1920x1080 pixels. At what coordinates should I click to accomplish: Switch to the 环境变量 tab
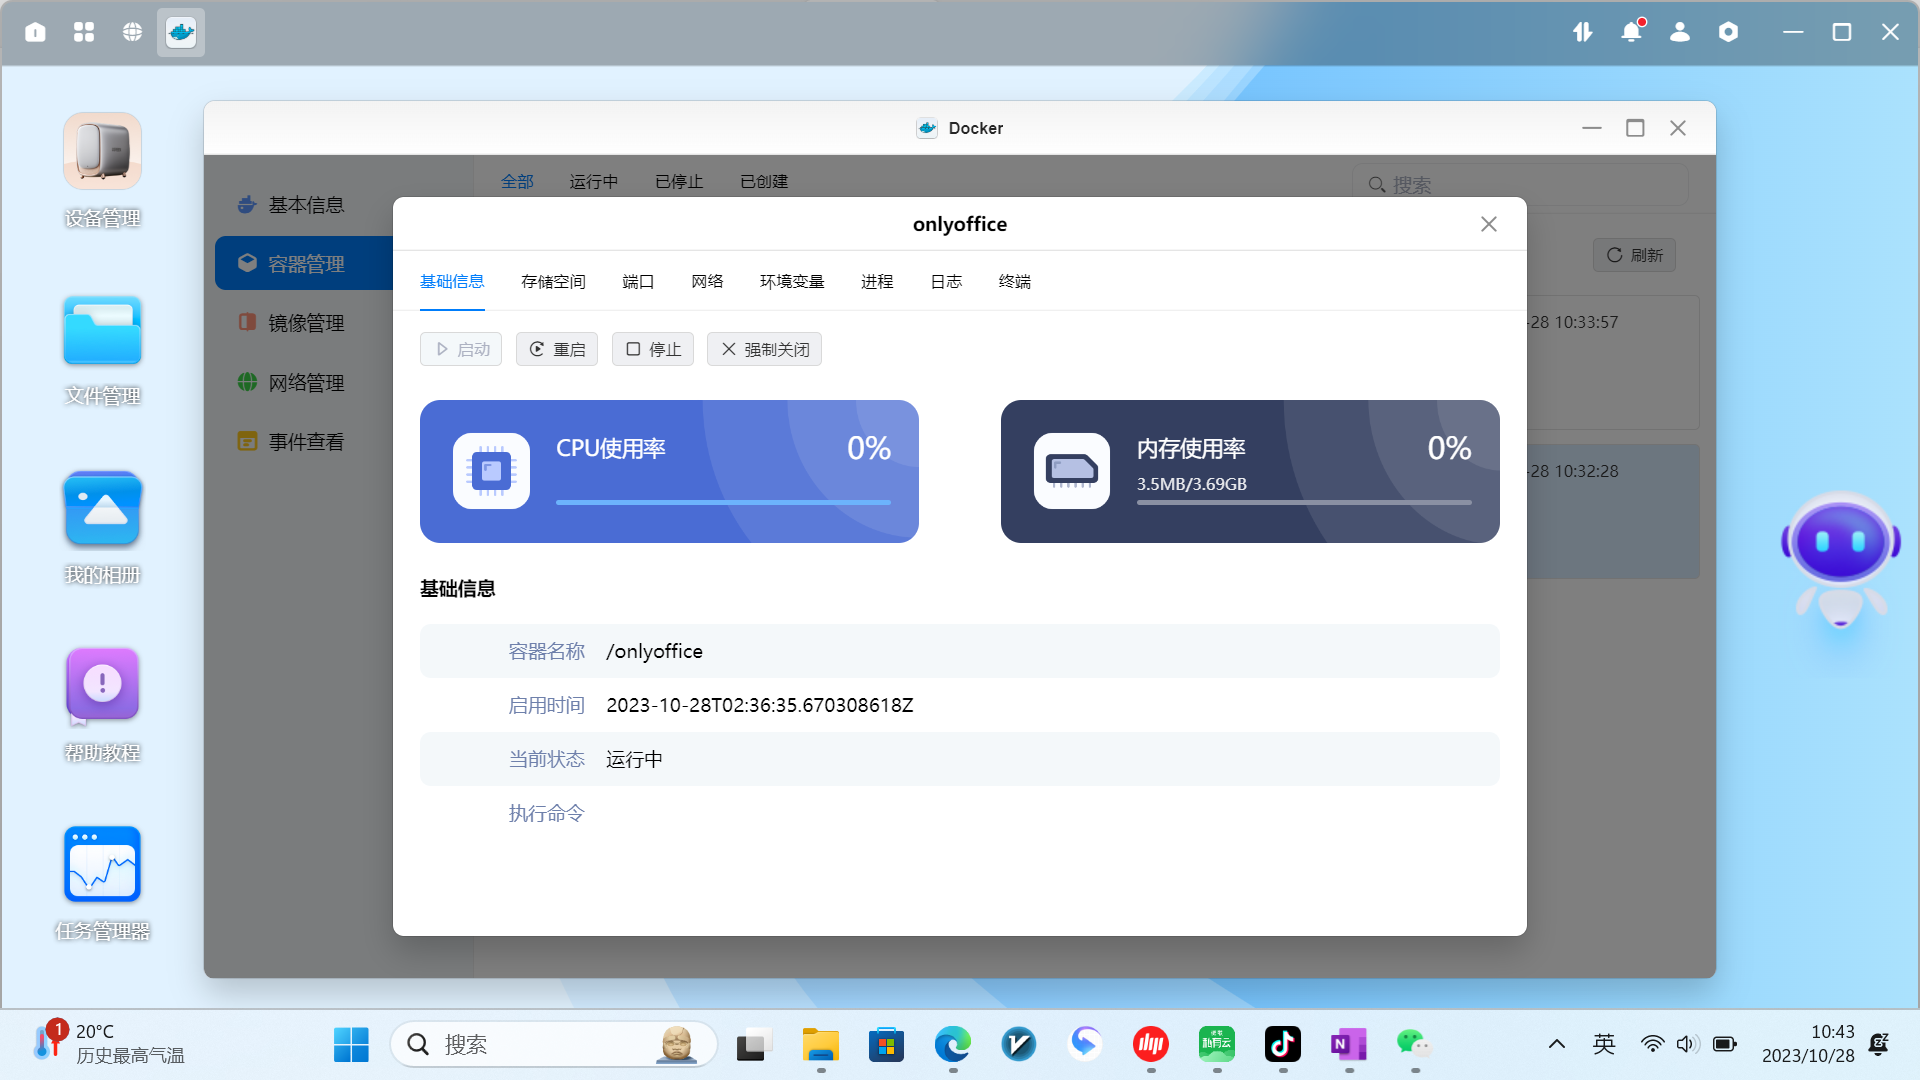click(x=791, y=282)
